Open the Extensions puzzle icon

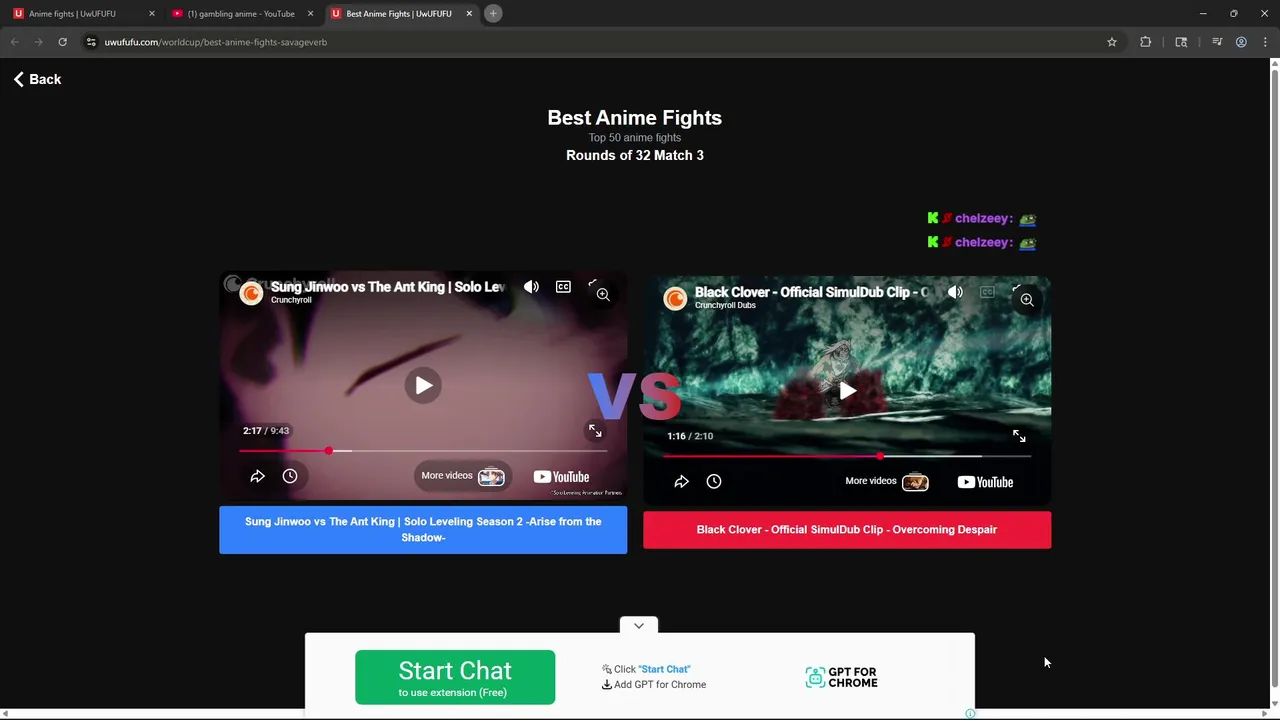coord(1146,42)
